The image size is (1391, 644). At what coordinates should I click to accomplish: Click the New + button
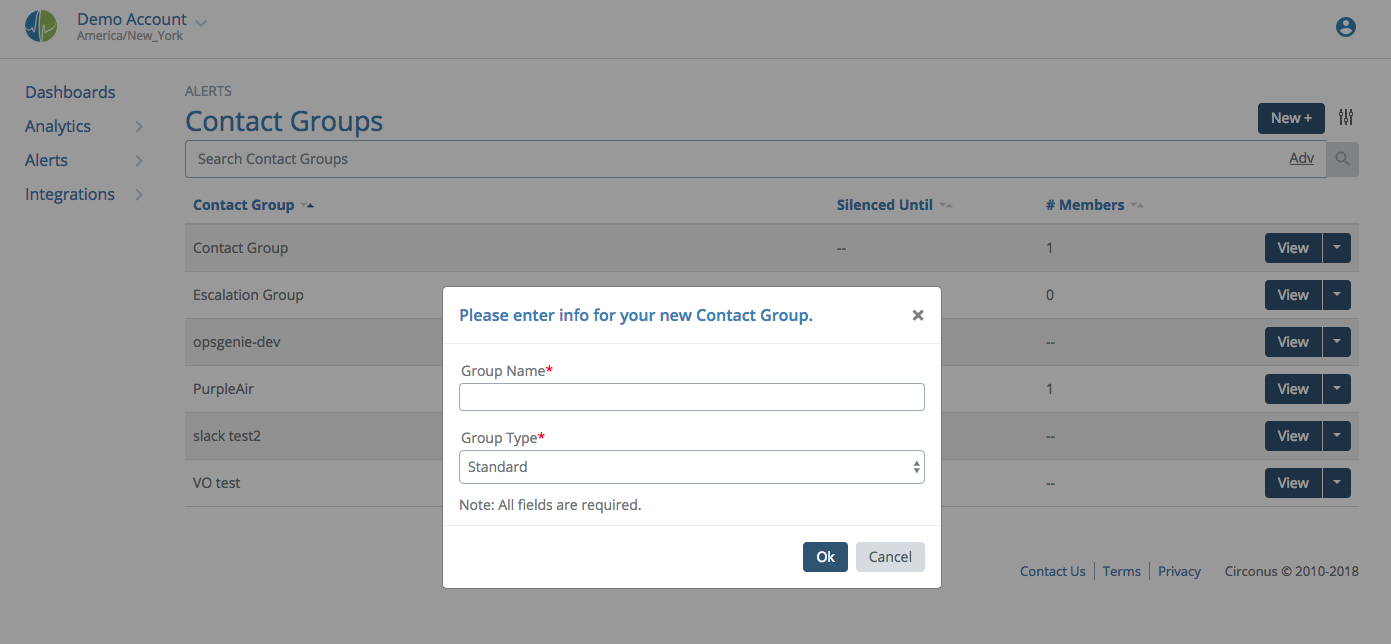tap(1290, 117)
